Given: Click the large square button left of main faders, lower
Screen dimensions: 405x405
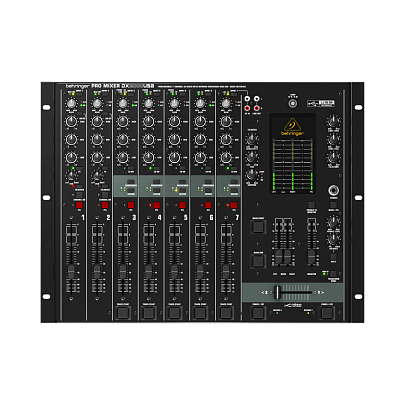Looking at the screenshot, I should tap(258, 261).
